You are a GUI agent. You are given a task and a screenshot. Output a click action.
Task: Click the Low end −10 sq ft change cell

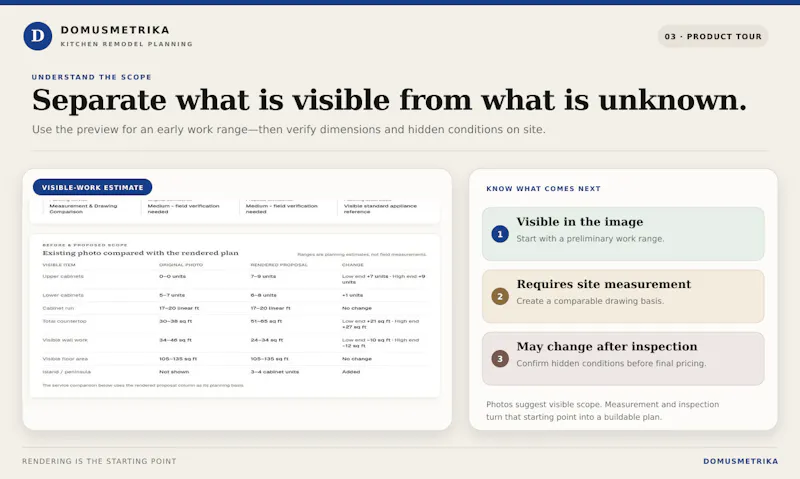(380, 343)
